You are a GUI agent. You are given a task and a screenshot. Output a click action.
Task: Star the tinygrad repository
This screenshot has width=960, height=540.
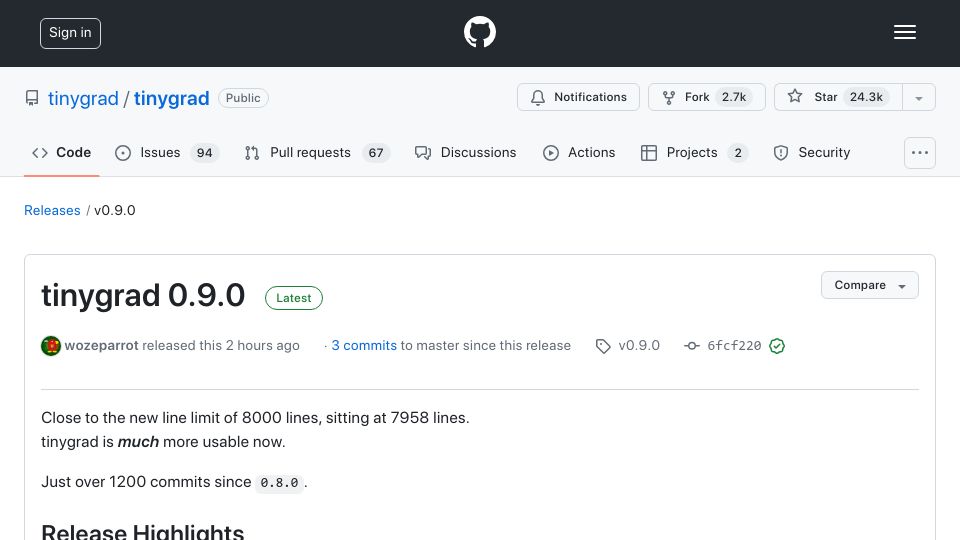point(838,97)
